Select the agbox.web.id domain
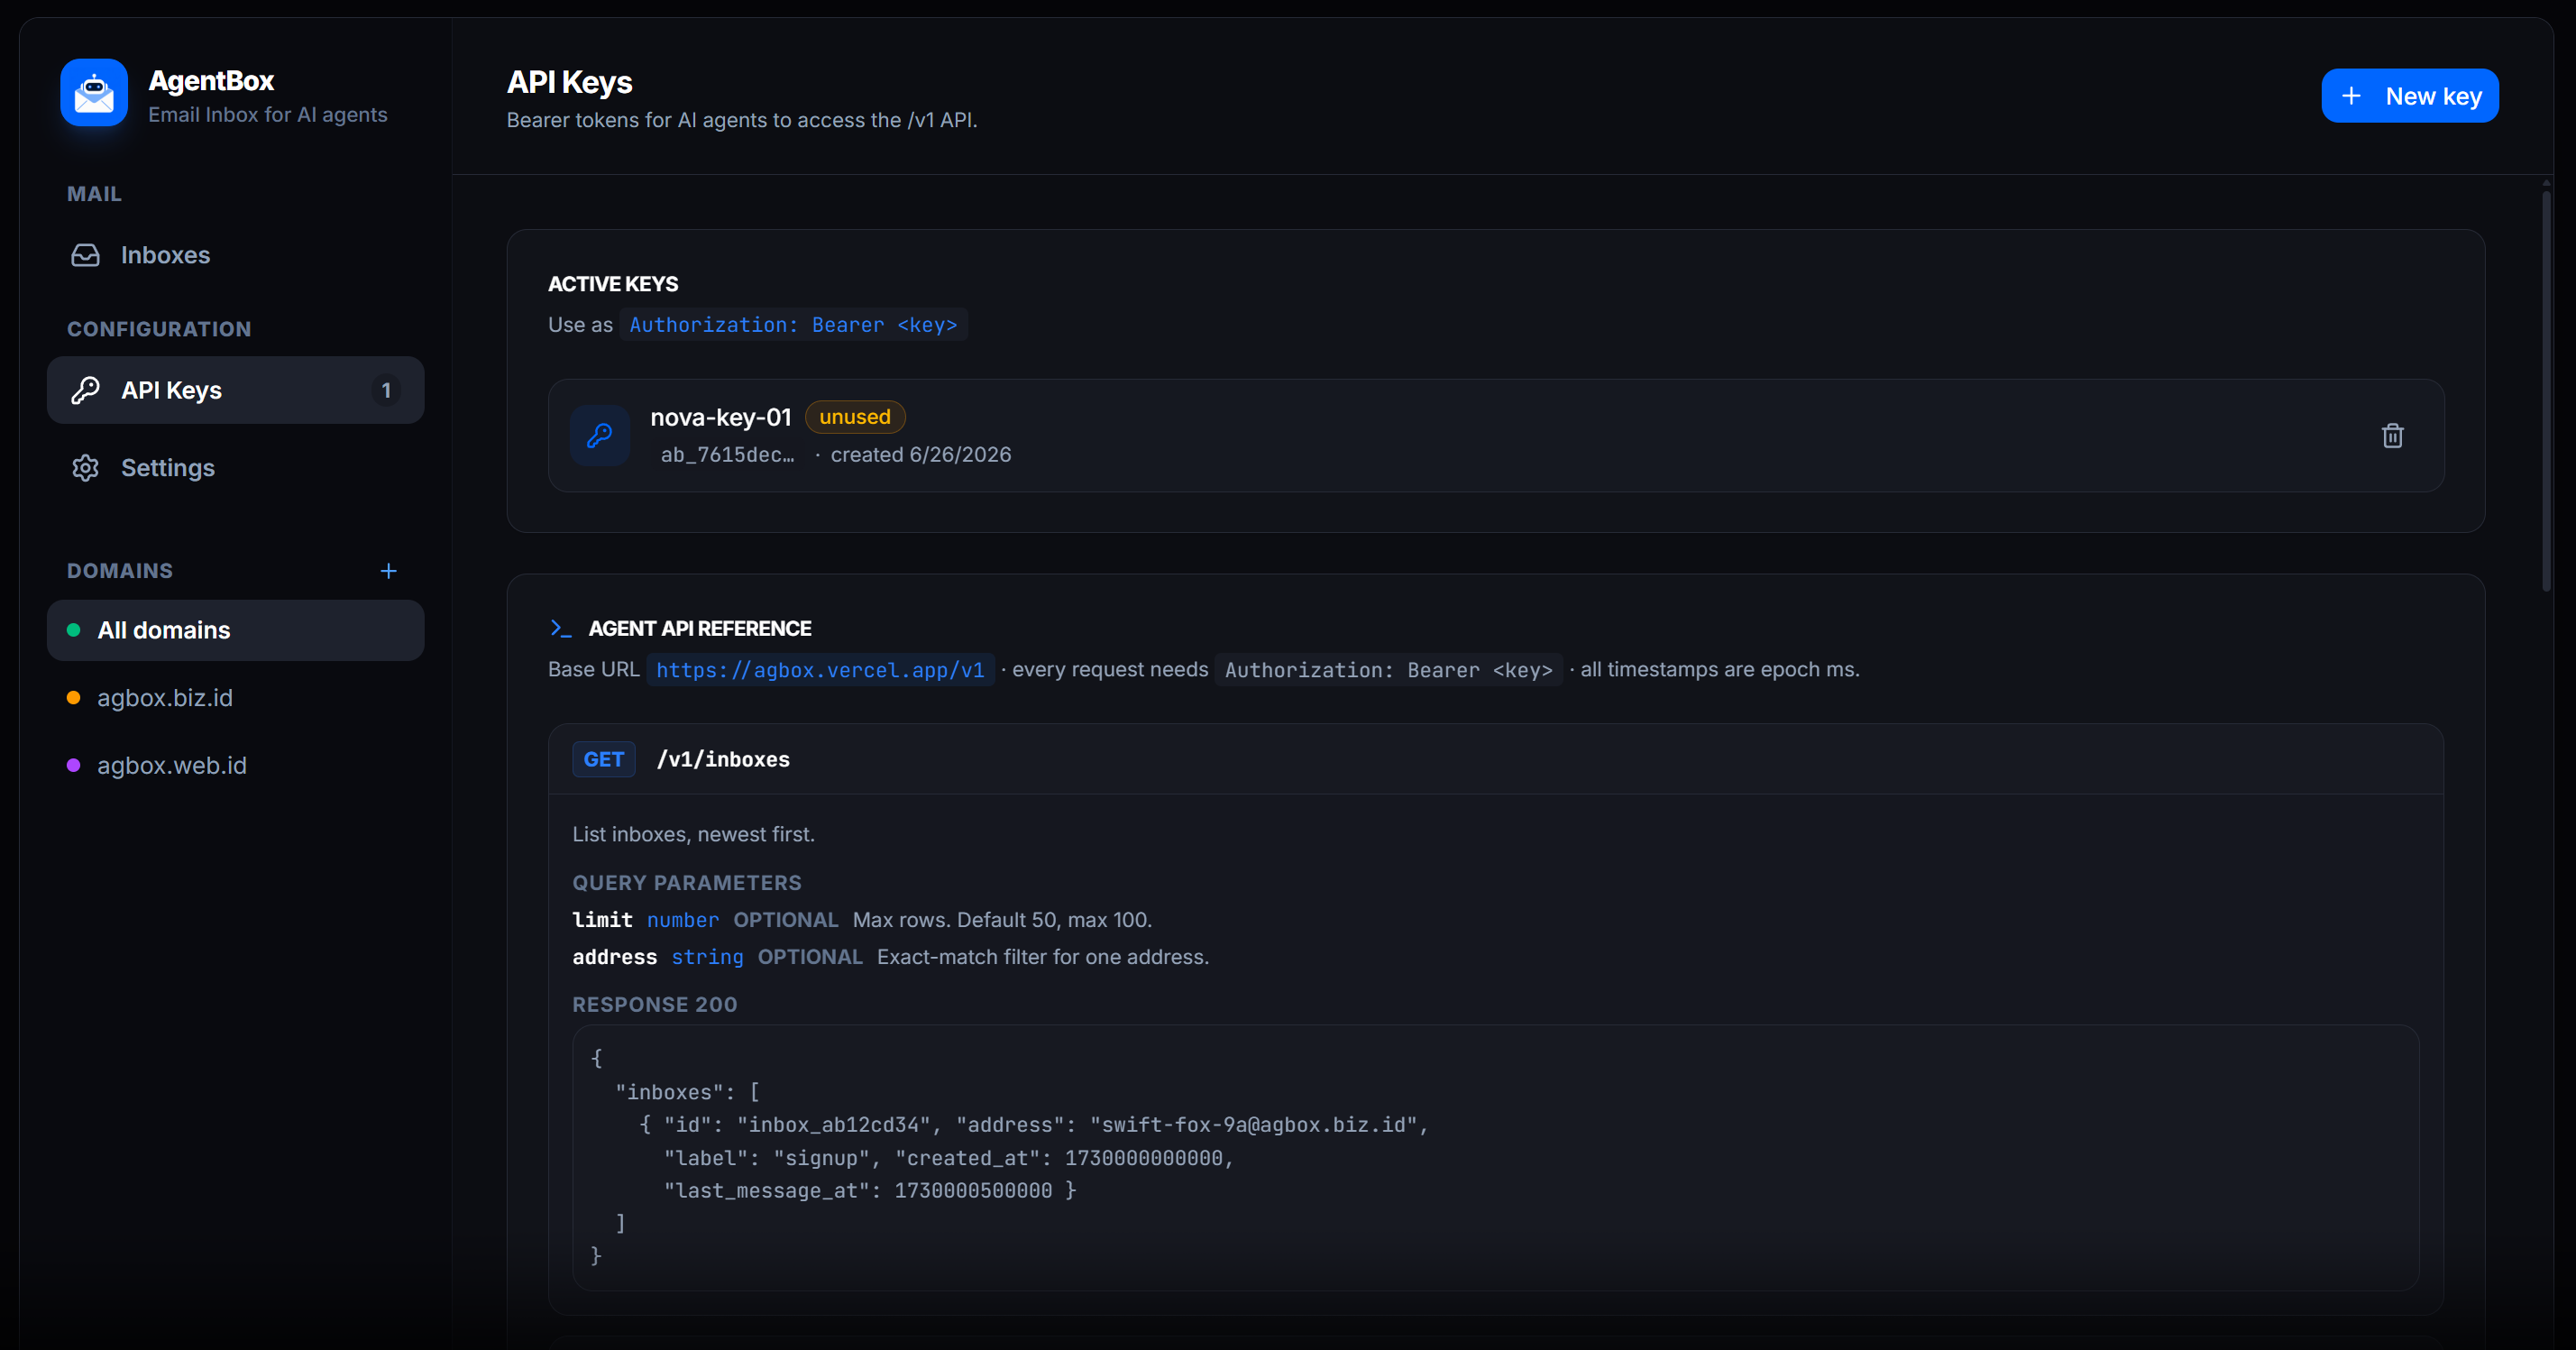This screenshot has width=2576, height=1350. (x=236, y=765)
